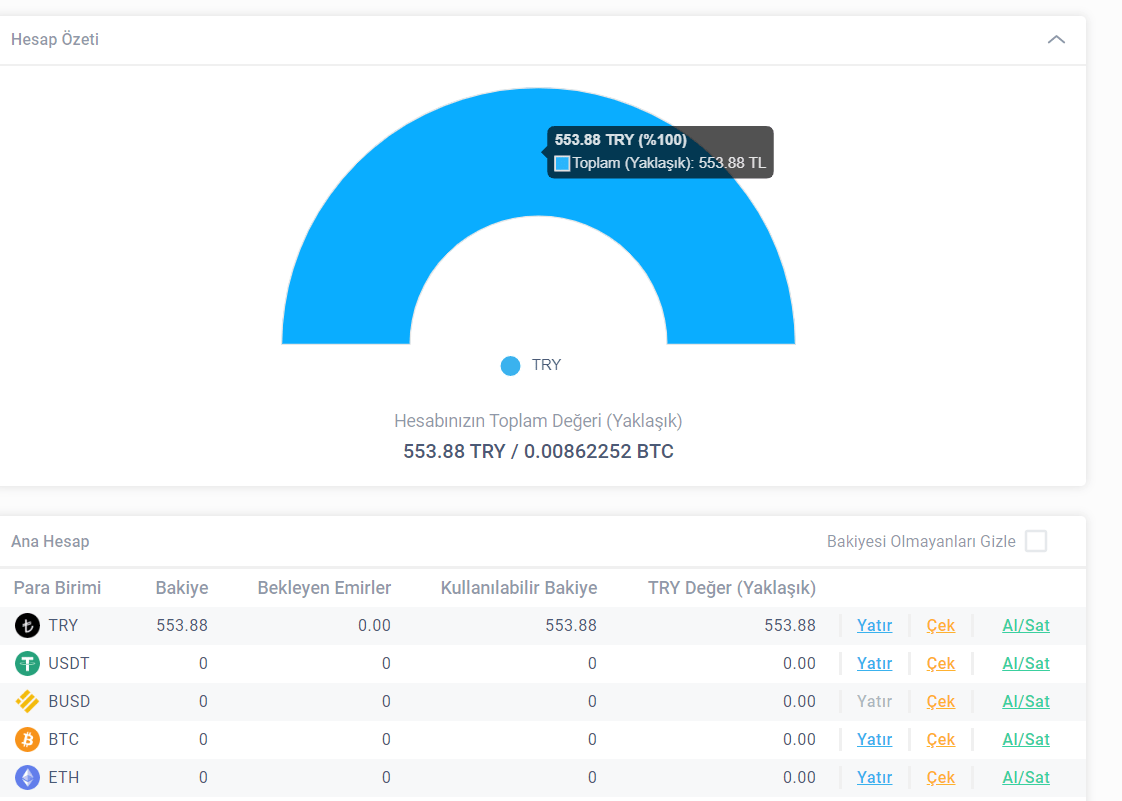Toggle the TRY chart legend dot
This screenshot has width=1122, height=801.
[x=510, y=366]
